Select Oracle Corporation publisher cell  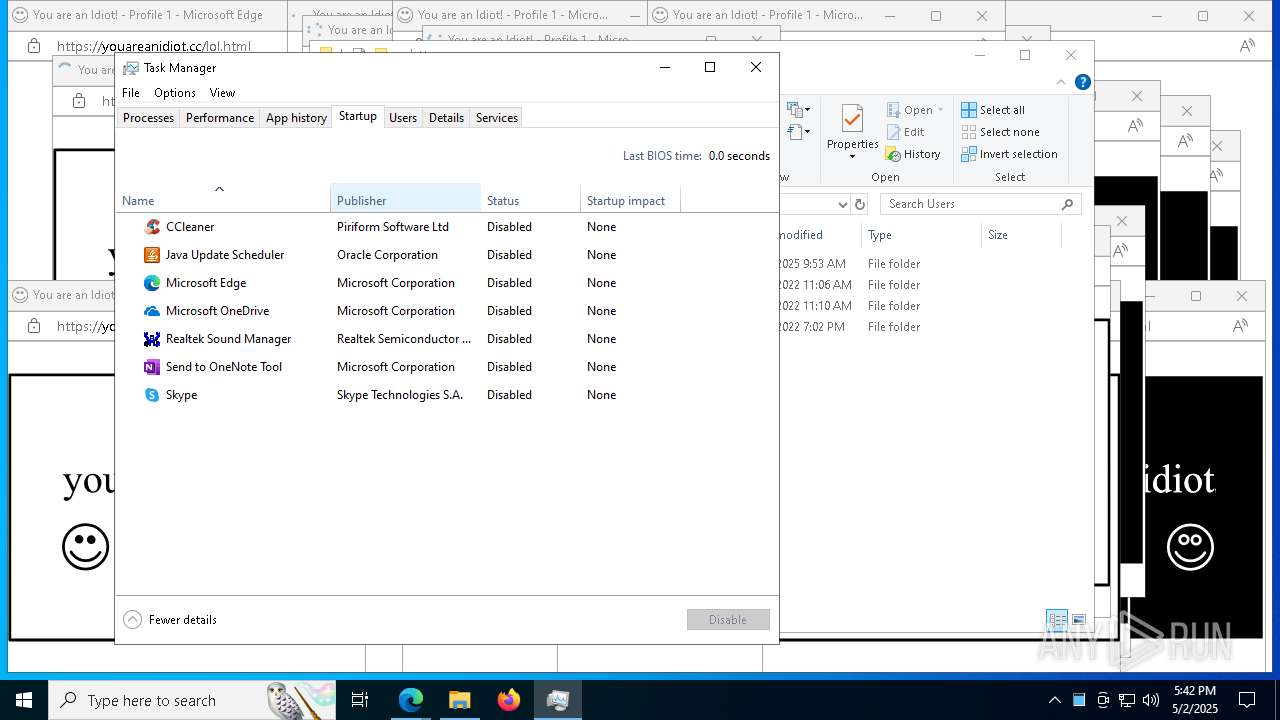tap(387, 255)
